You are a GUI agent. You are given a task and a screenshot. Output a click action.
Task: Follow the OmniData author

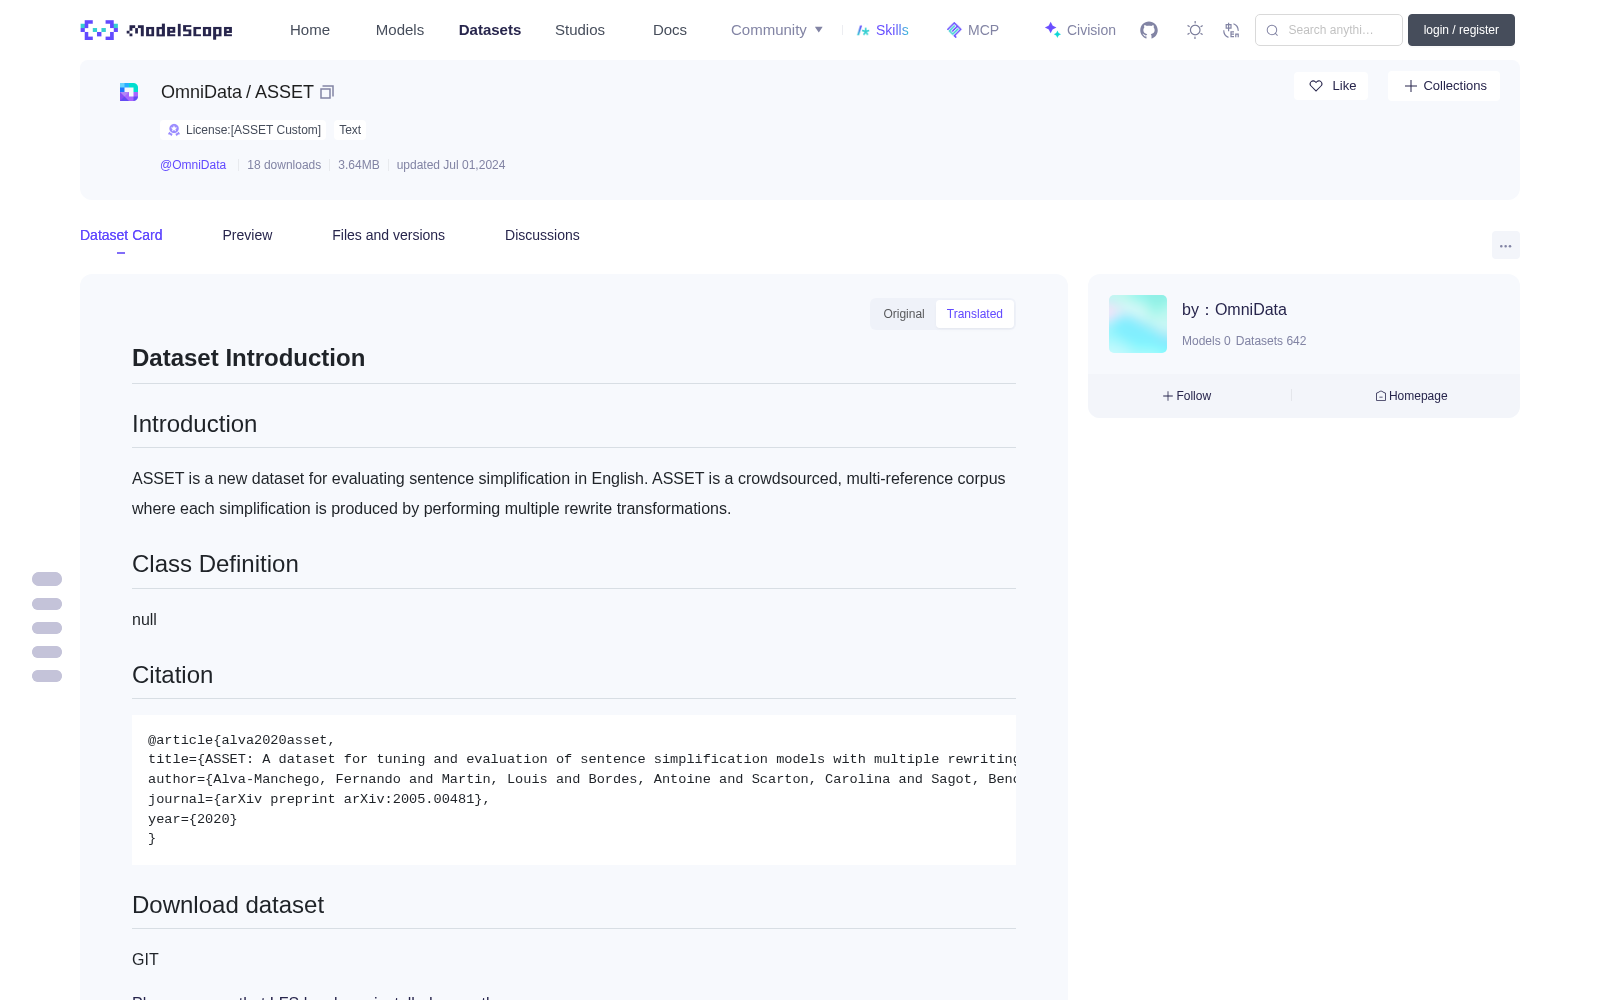(1187, 396)
